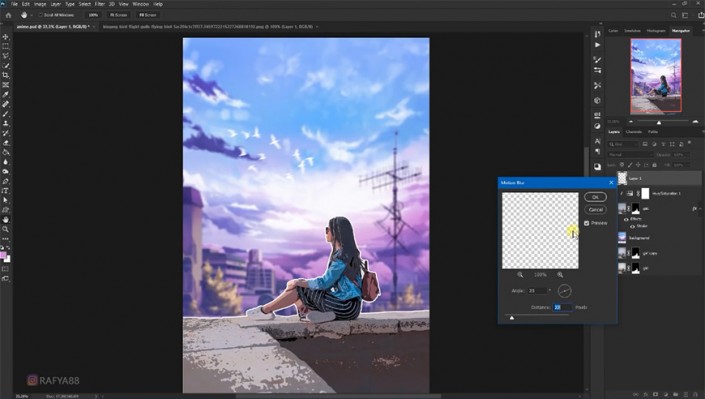Click the Motion Blur distance slider handle
Viewport: 705px width, 399px height.
click(512, 318)
